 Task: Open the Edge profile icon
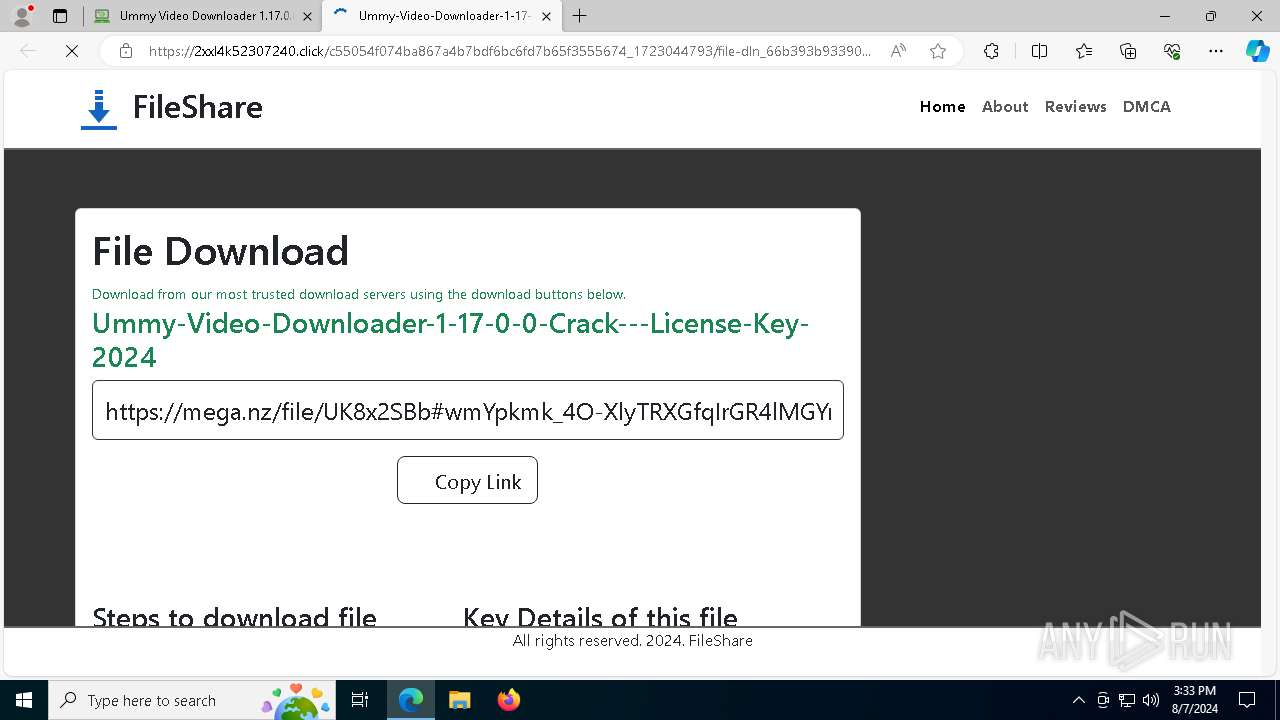click(22, 16)
